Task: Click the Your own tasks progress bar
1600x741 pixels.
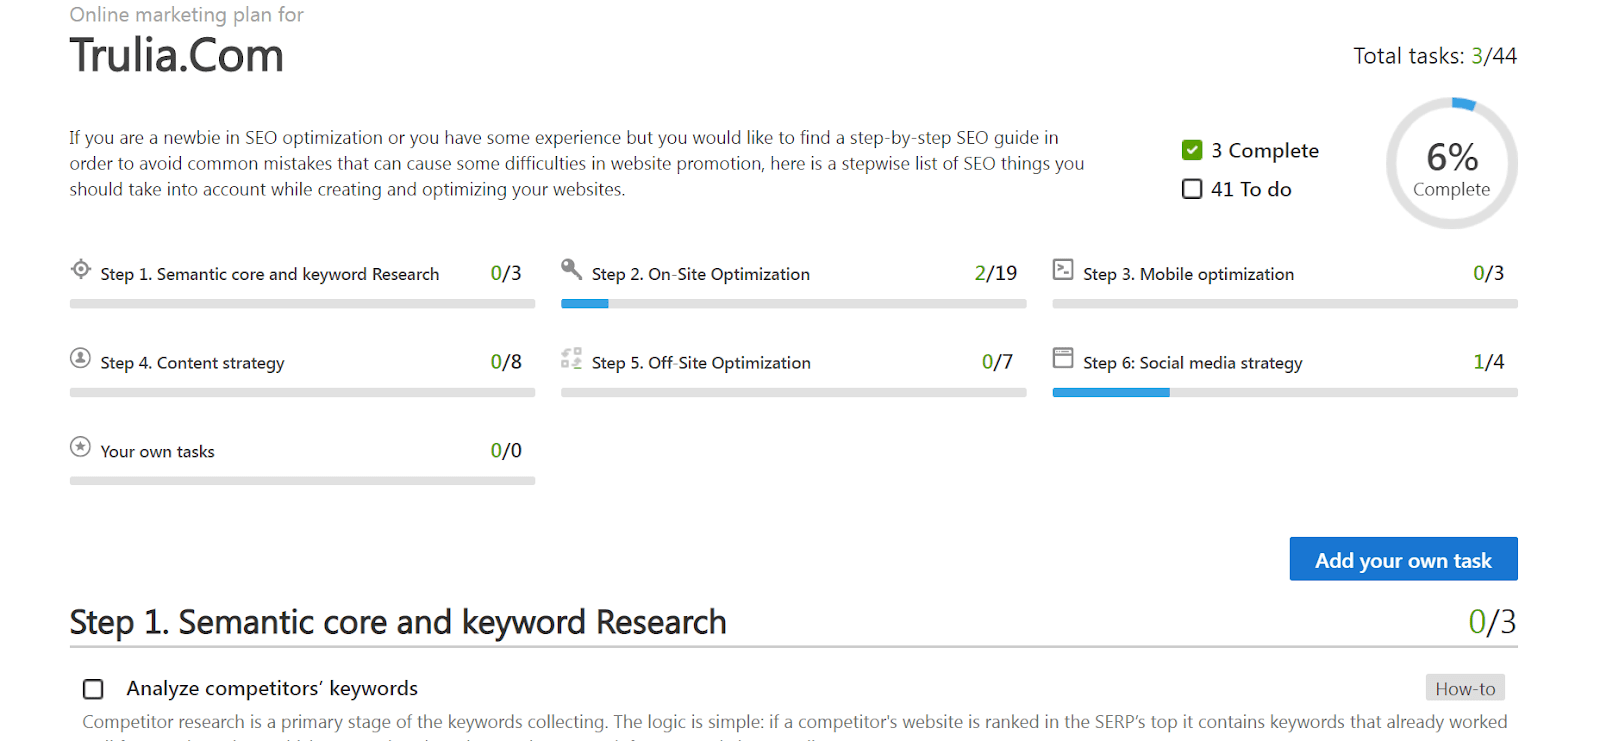Action: coord(302,481)
